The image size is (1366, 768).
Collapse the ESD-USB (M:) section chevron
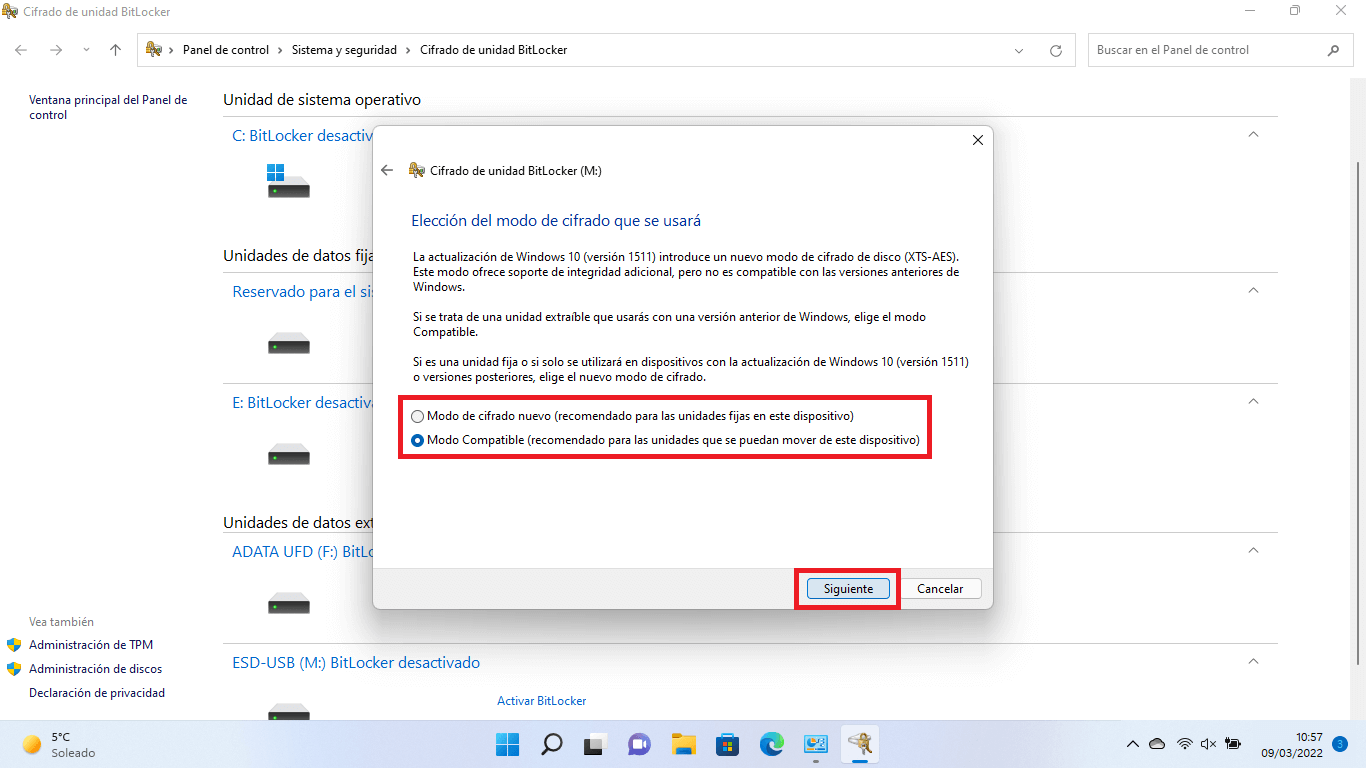(x=1253, y=661)
